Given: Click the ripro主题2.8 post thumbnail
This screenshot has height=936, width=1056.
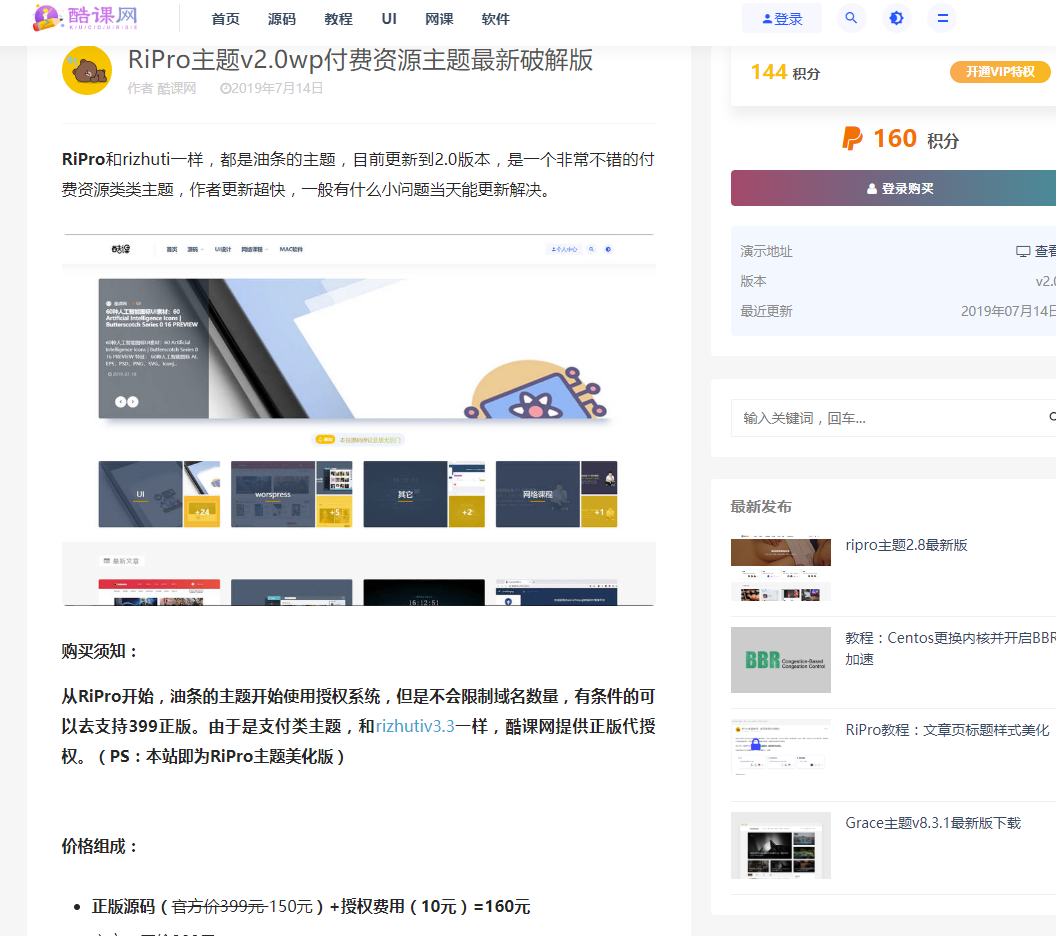Looking at the screenshot, I should [x=781, y=568].
